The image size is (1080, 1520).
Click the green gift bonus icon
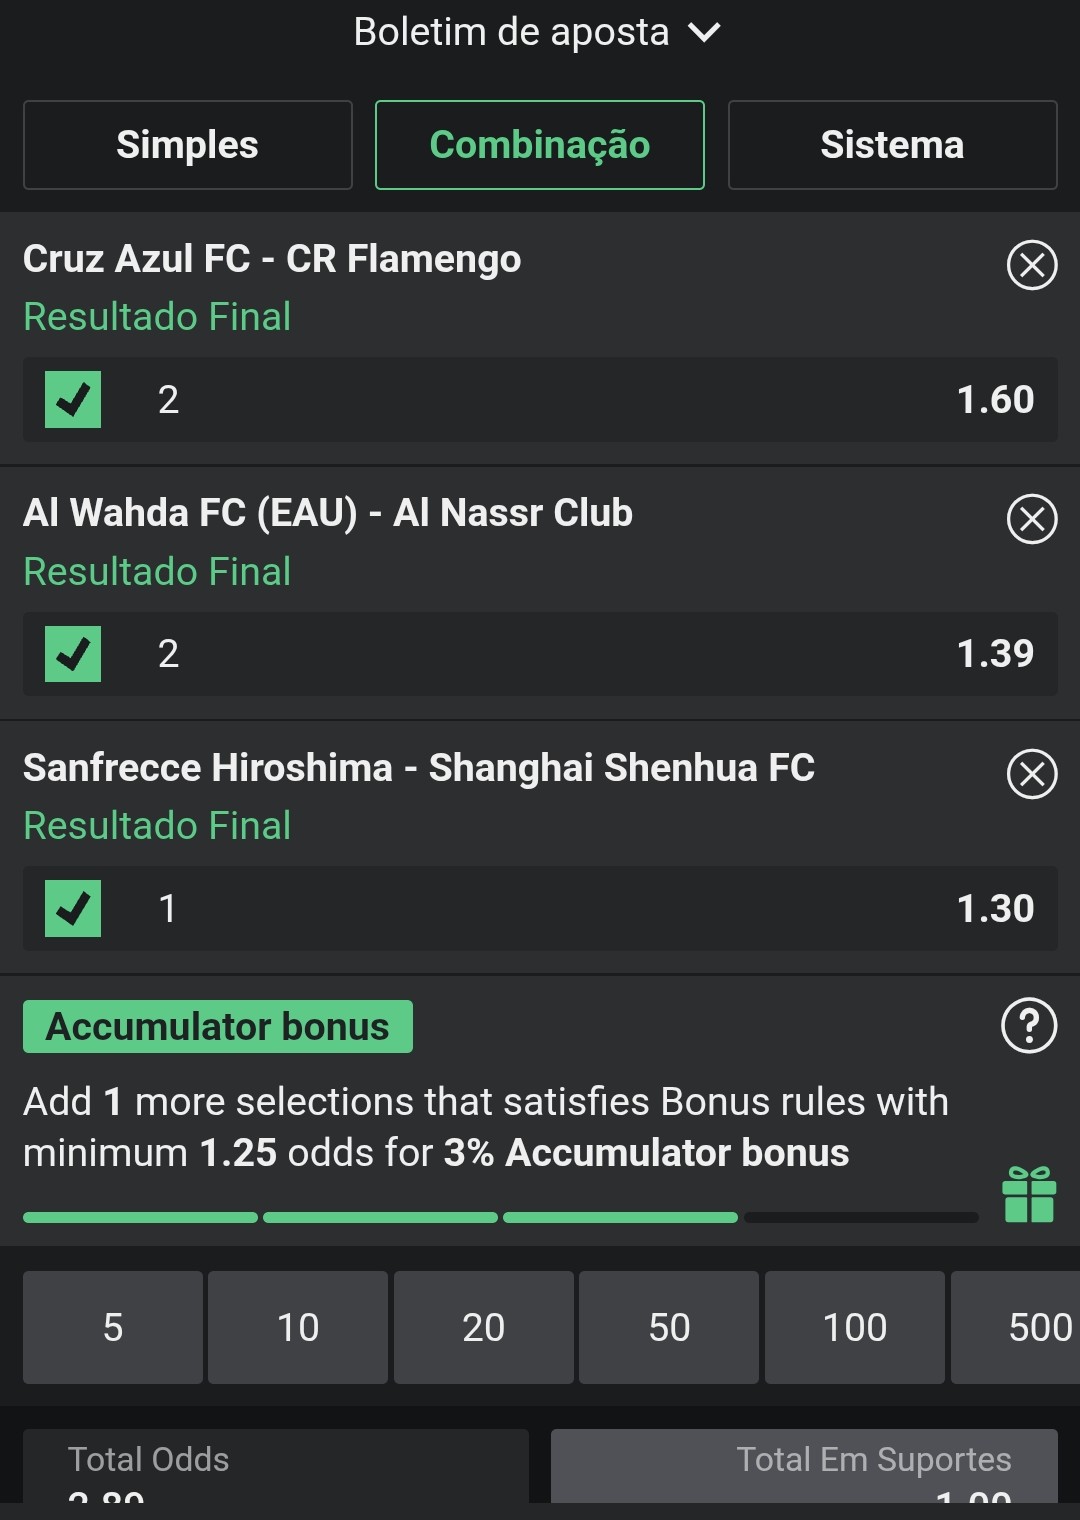[1029, 1195]
